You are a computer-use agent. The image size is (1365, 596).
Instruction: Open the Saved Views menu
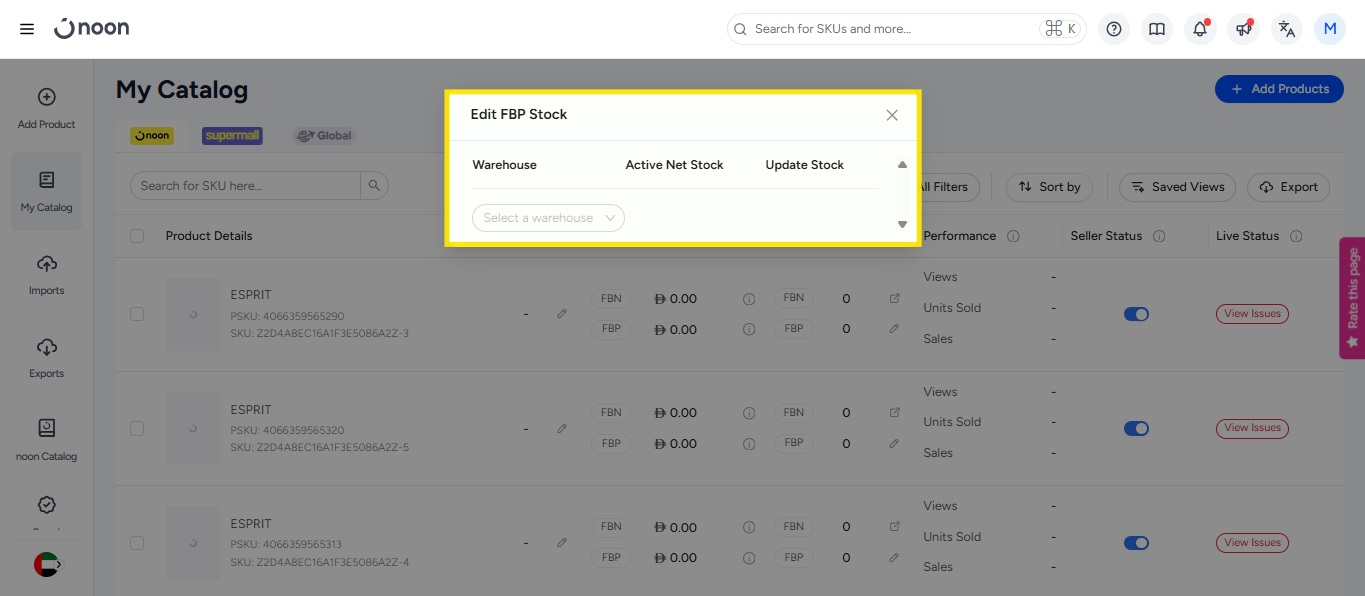[1177, 187]
